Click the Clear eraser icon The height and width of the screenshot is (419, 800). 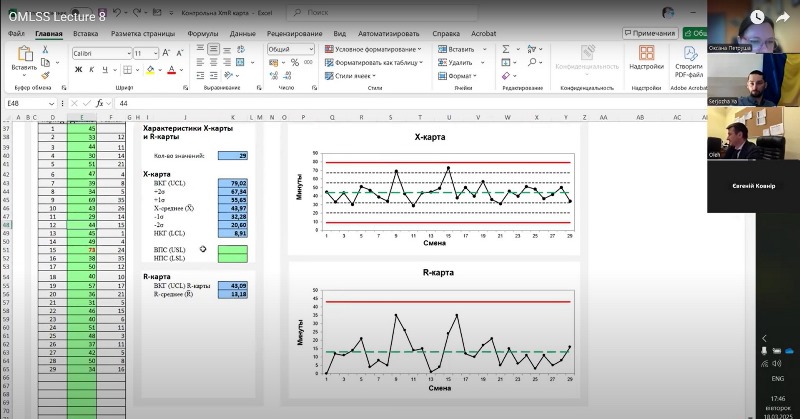point(506,76)
